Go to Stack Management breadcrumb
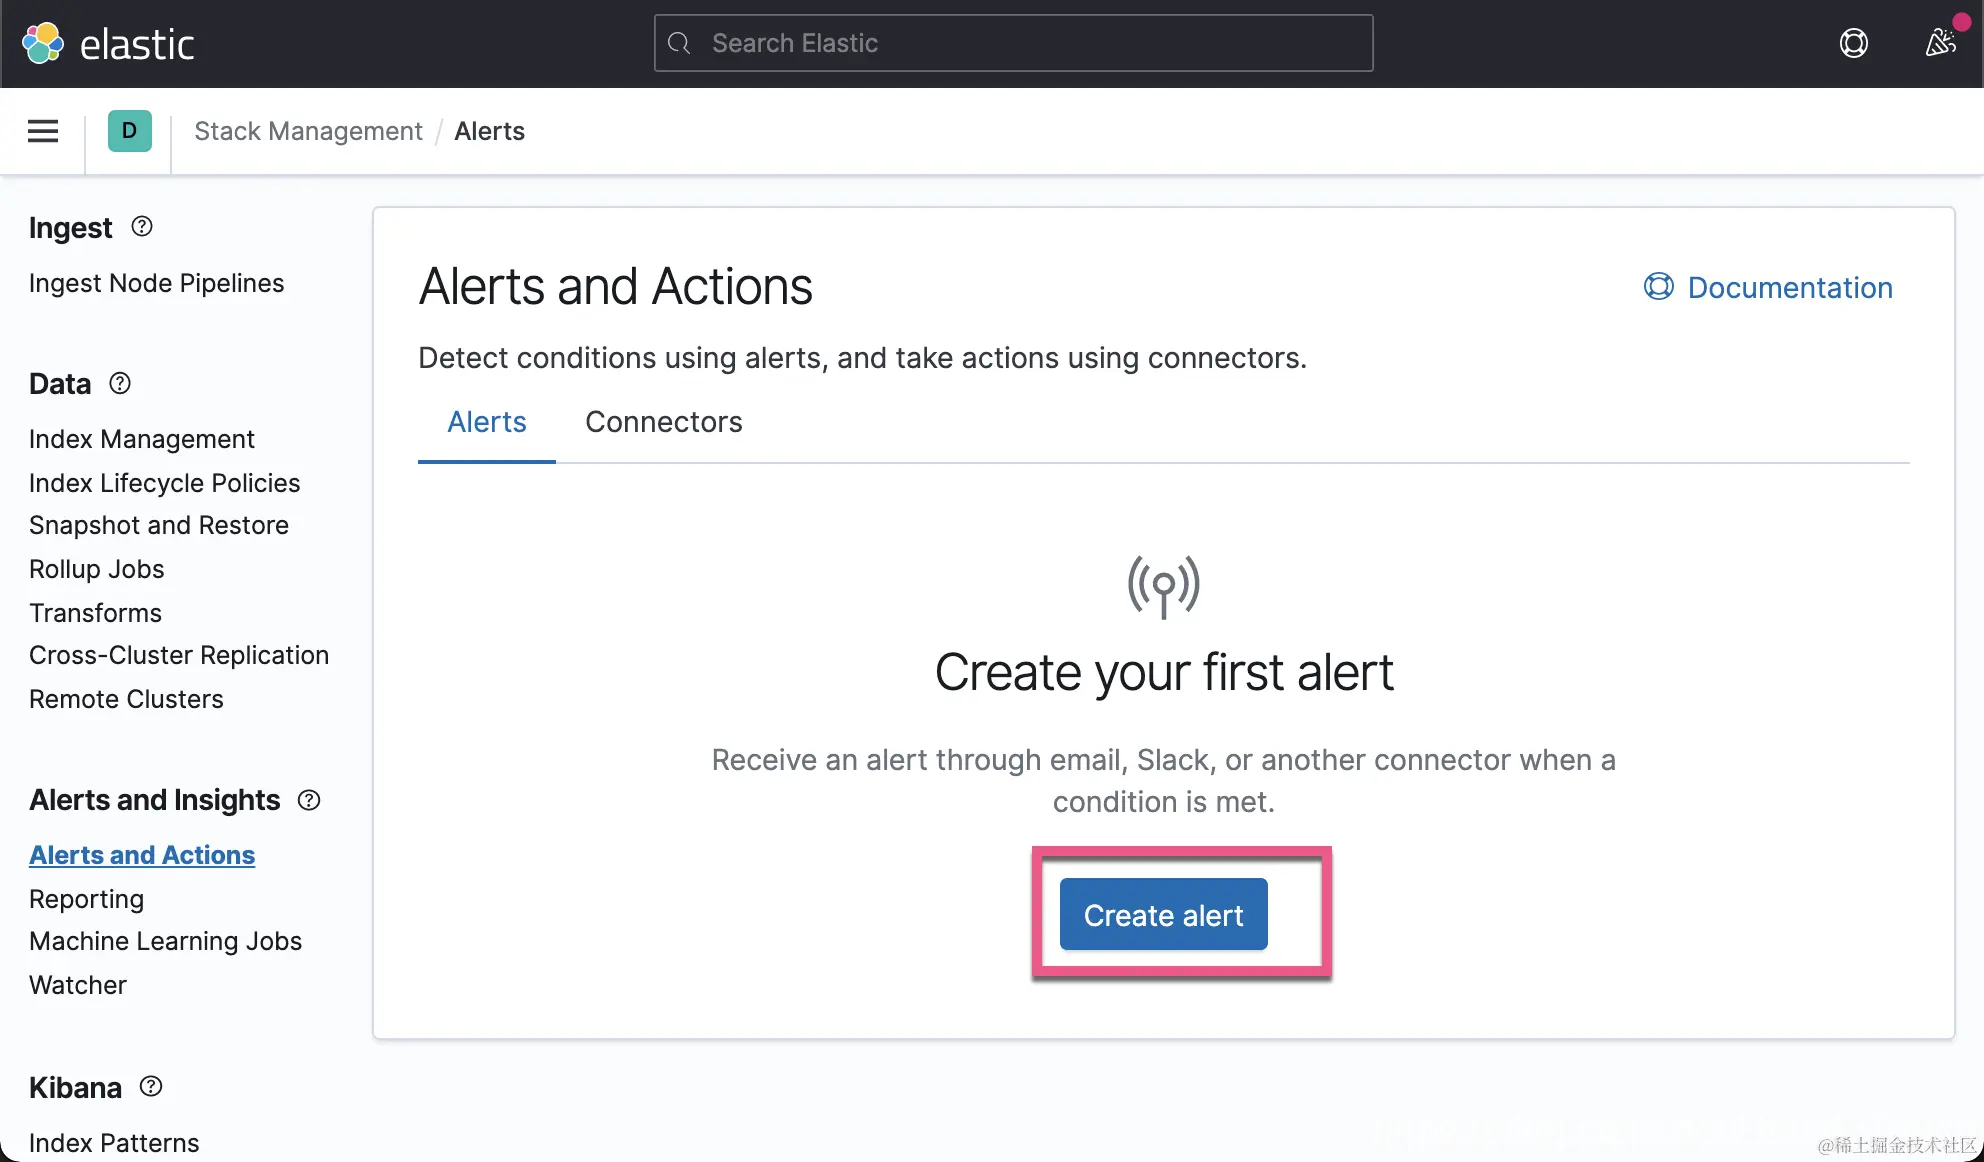This screenshot has height=1162, width=1984. coord(308,131)
